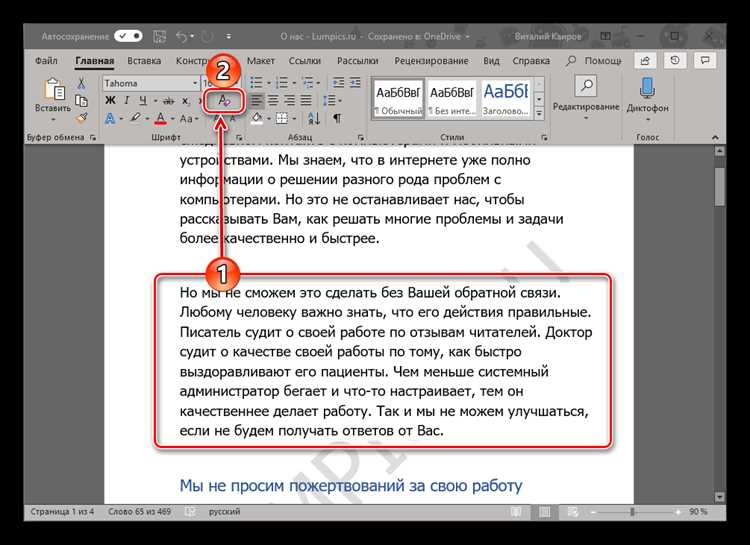The width and height of the screenshot is (750, 545).
Task: Click the Undo arrow icon
Action: [182, 36]
